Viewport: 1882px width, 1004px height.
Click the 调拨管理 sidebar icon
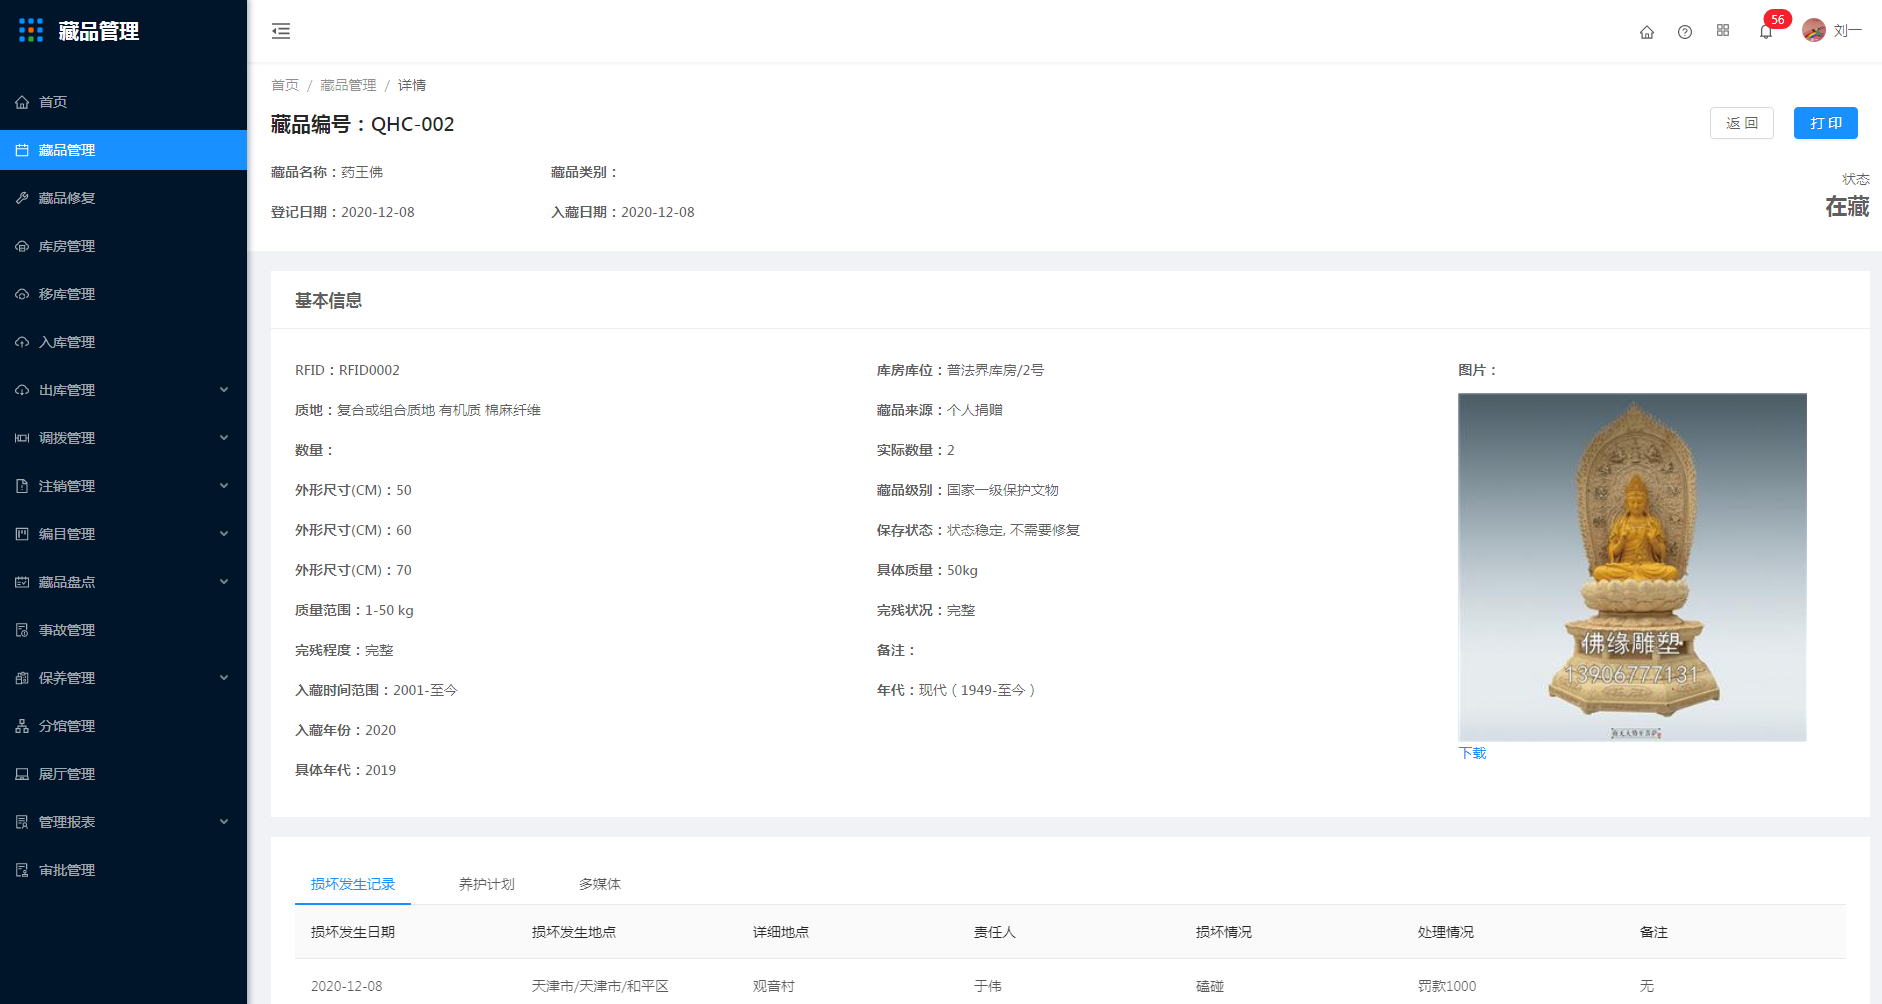coord(22,438)
